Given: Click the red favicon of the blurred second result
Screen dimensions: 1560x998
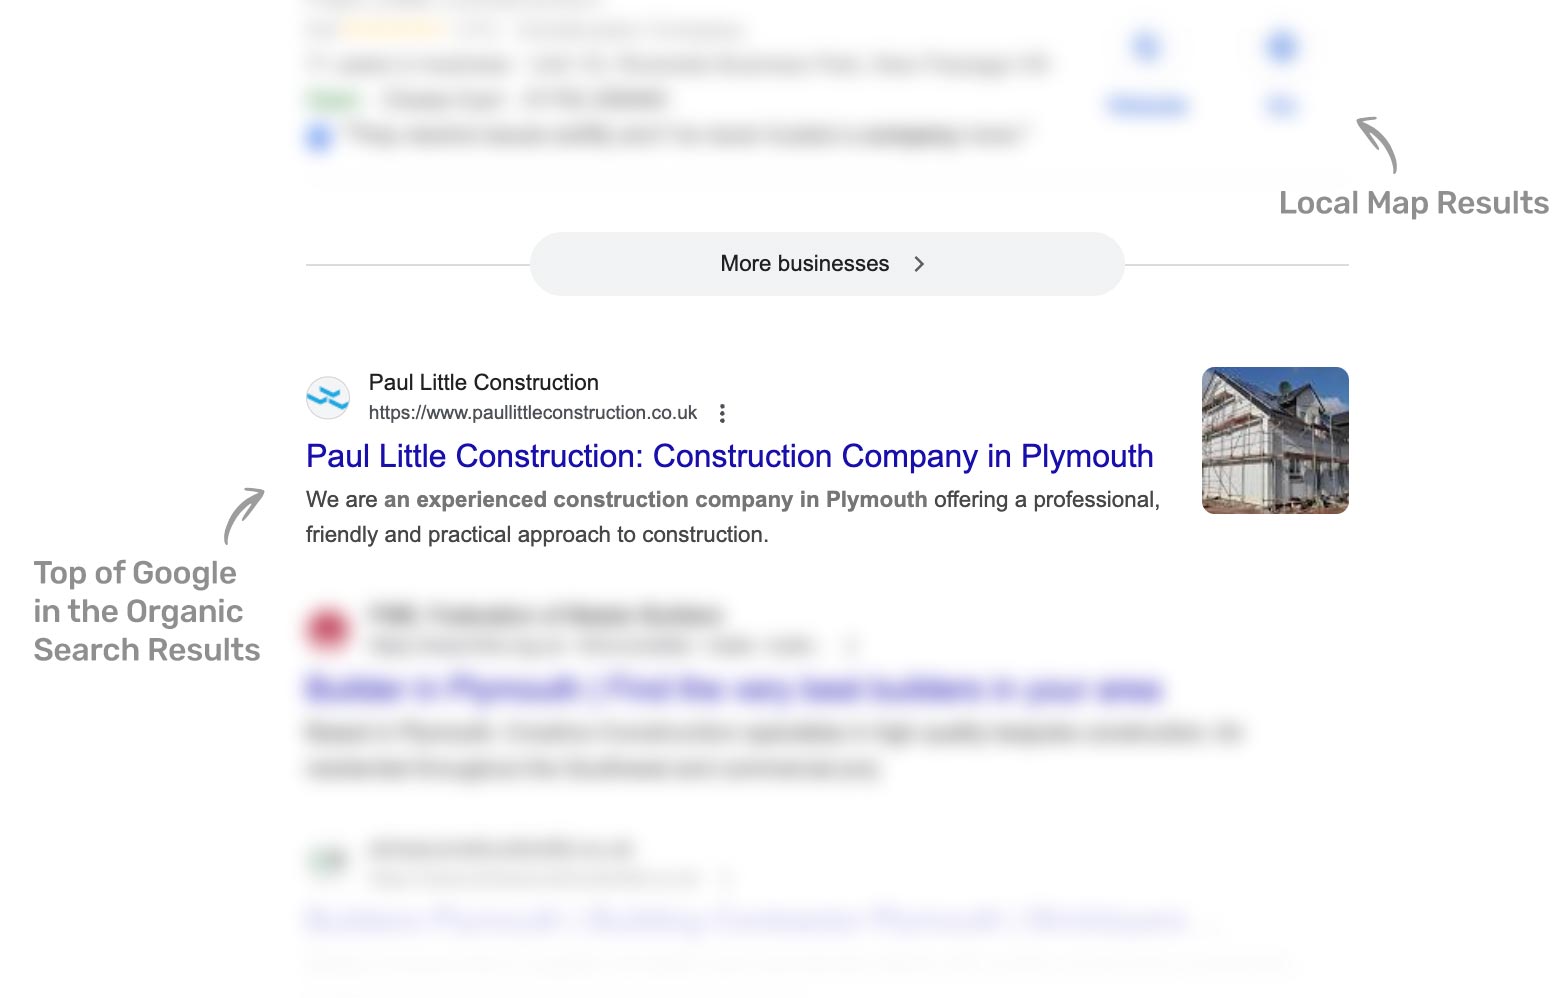Looking at the screenshot, I should 328,629.
